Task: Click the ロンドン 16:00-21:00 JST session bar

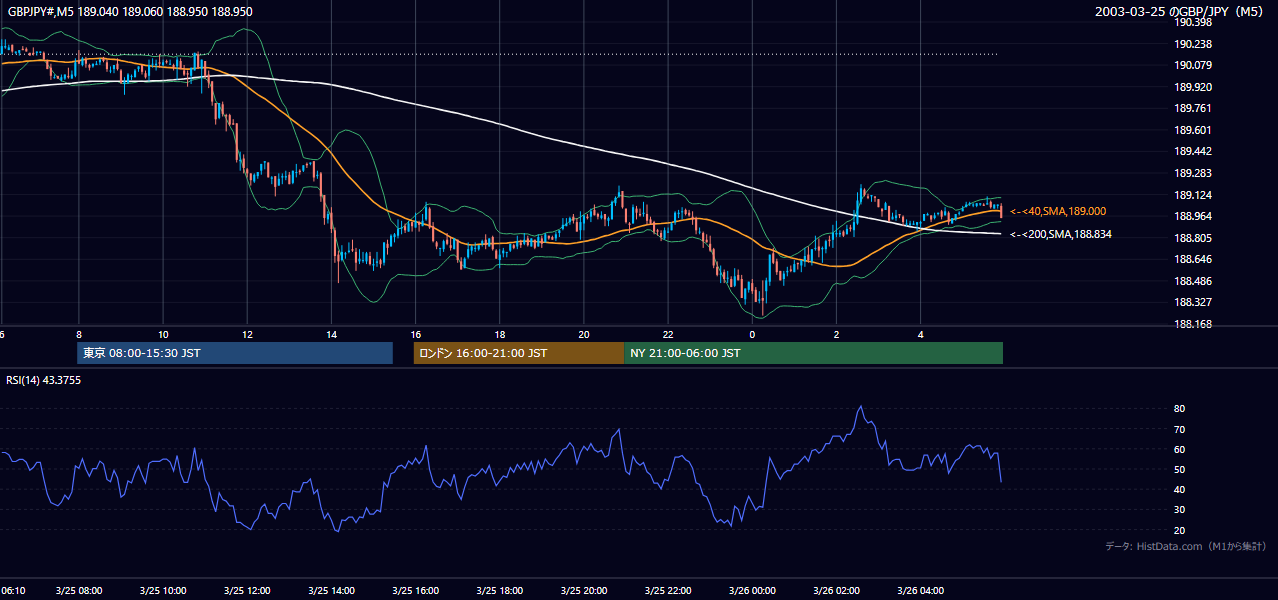Action: pyautogui.click(x=519, y=353)
